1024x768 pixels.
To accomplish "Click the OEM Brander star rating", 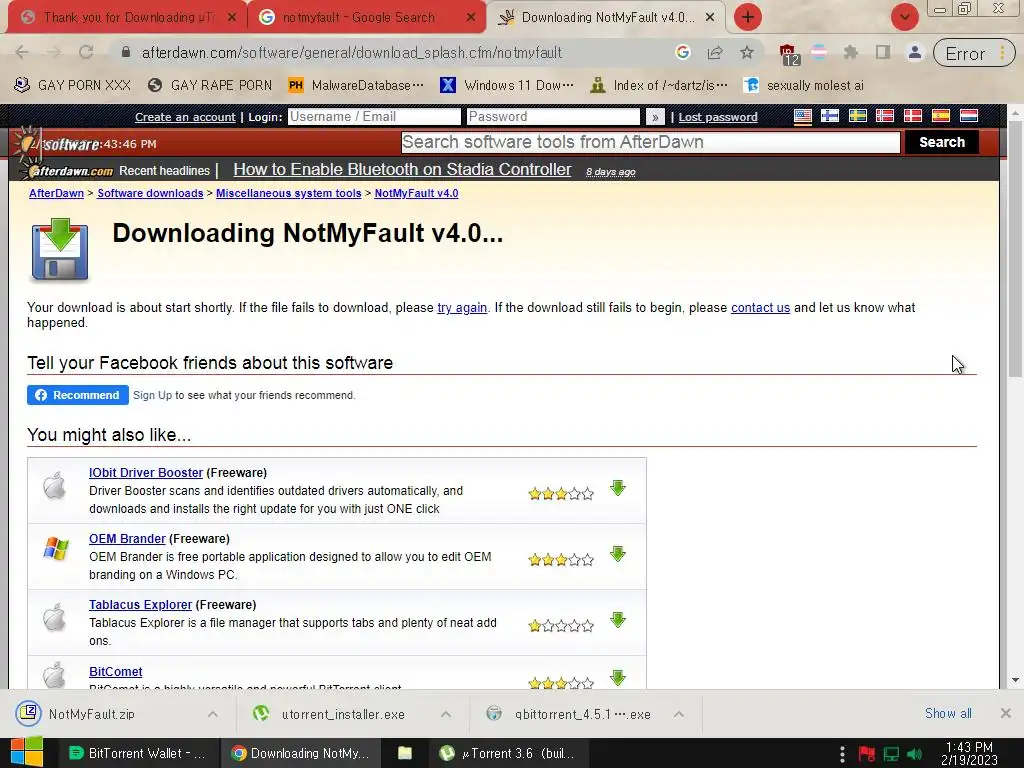I will (x=561, y=560).
